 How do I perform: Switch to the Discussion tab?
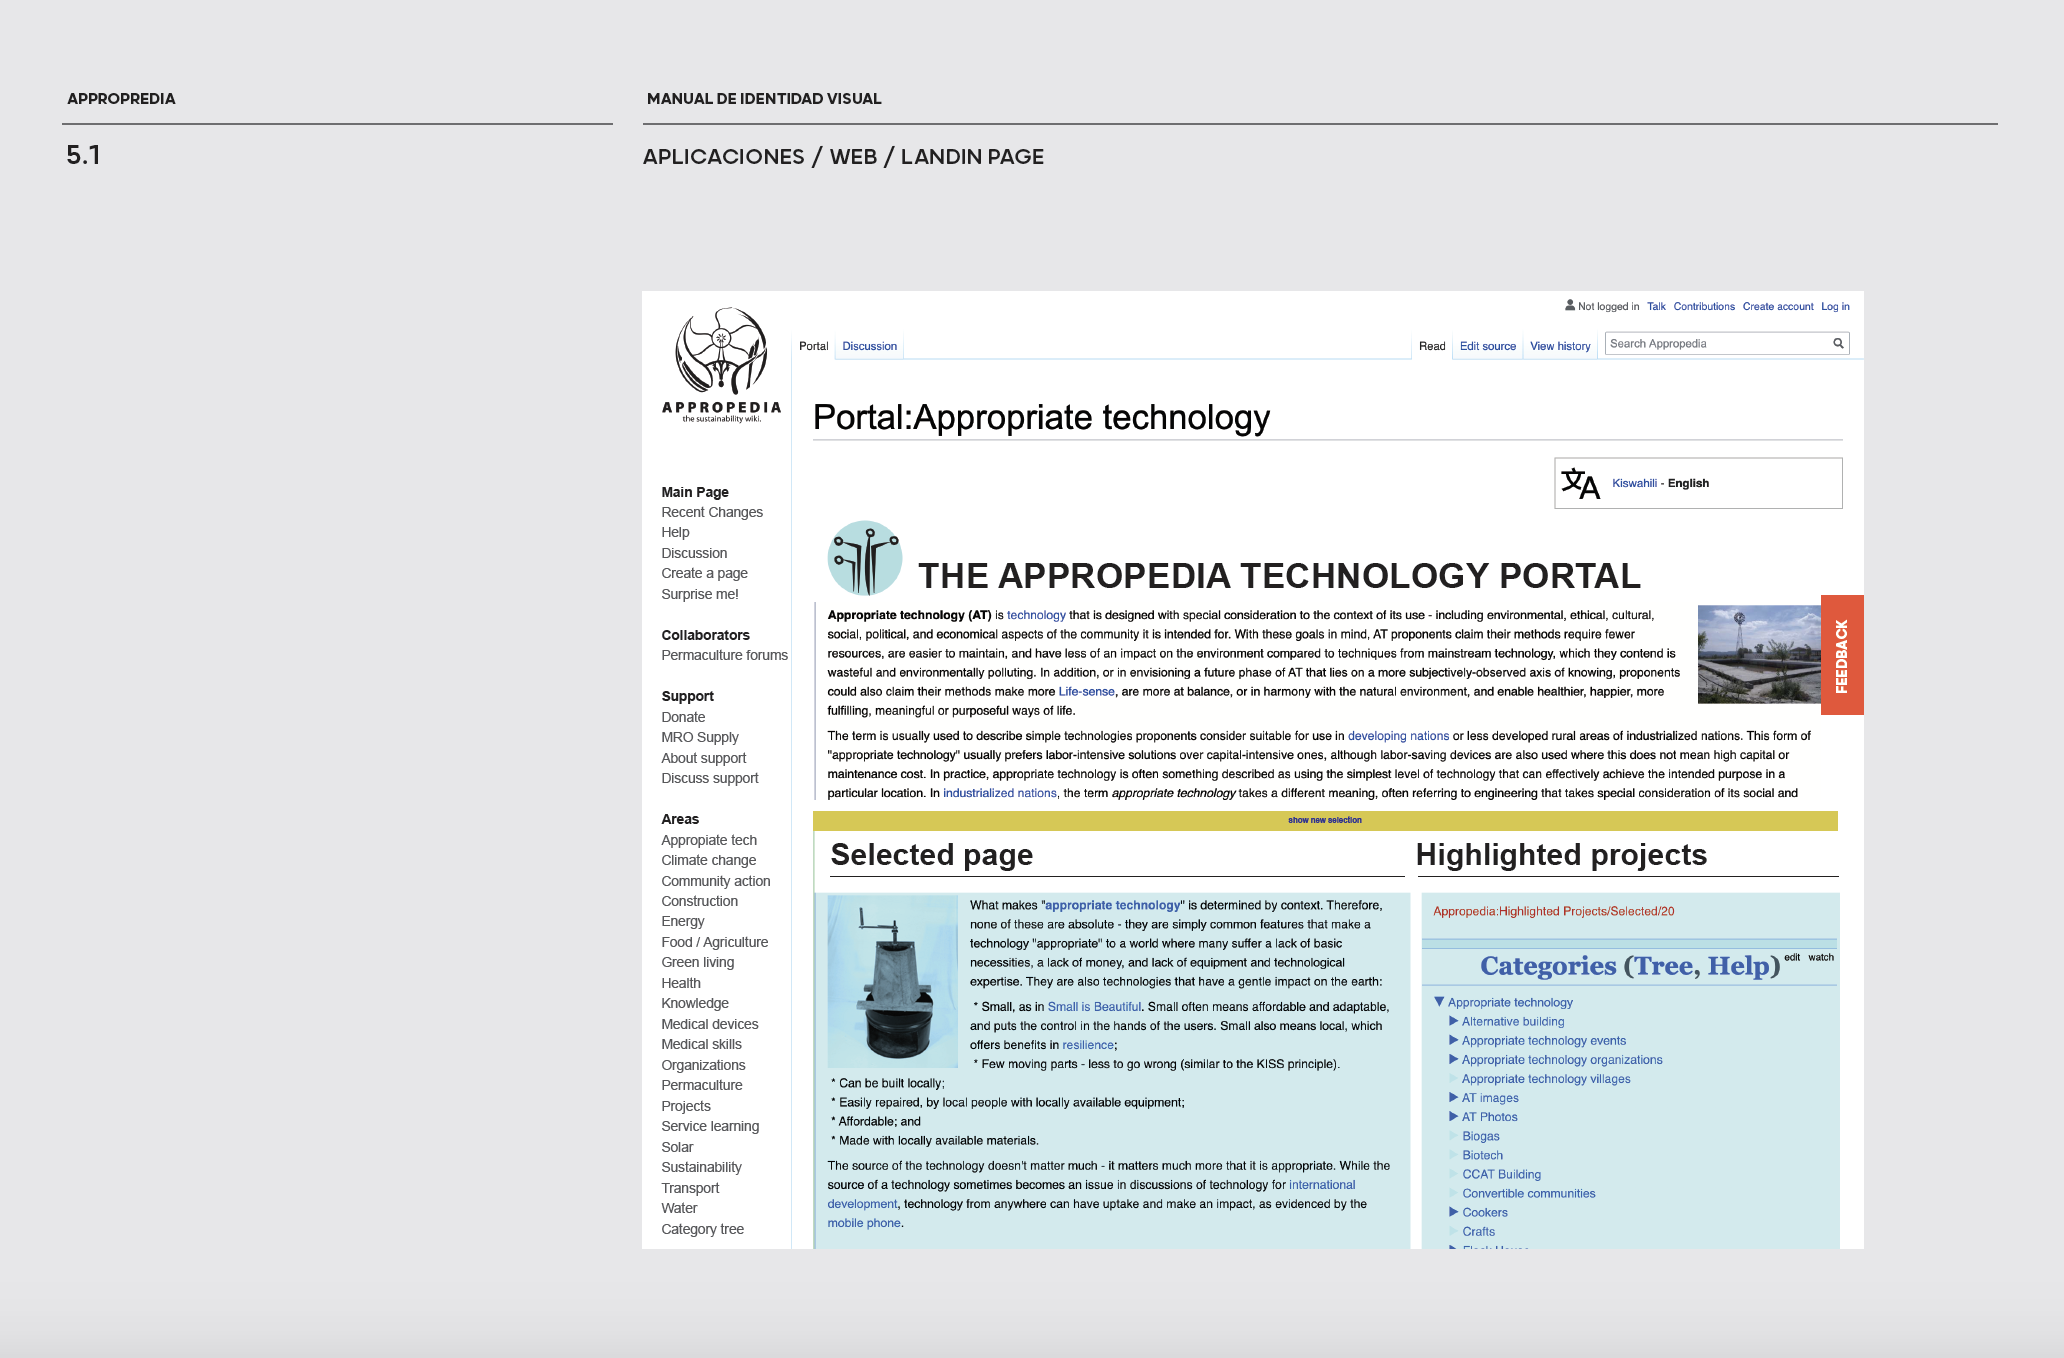(869, 346)
